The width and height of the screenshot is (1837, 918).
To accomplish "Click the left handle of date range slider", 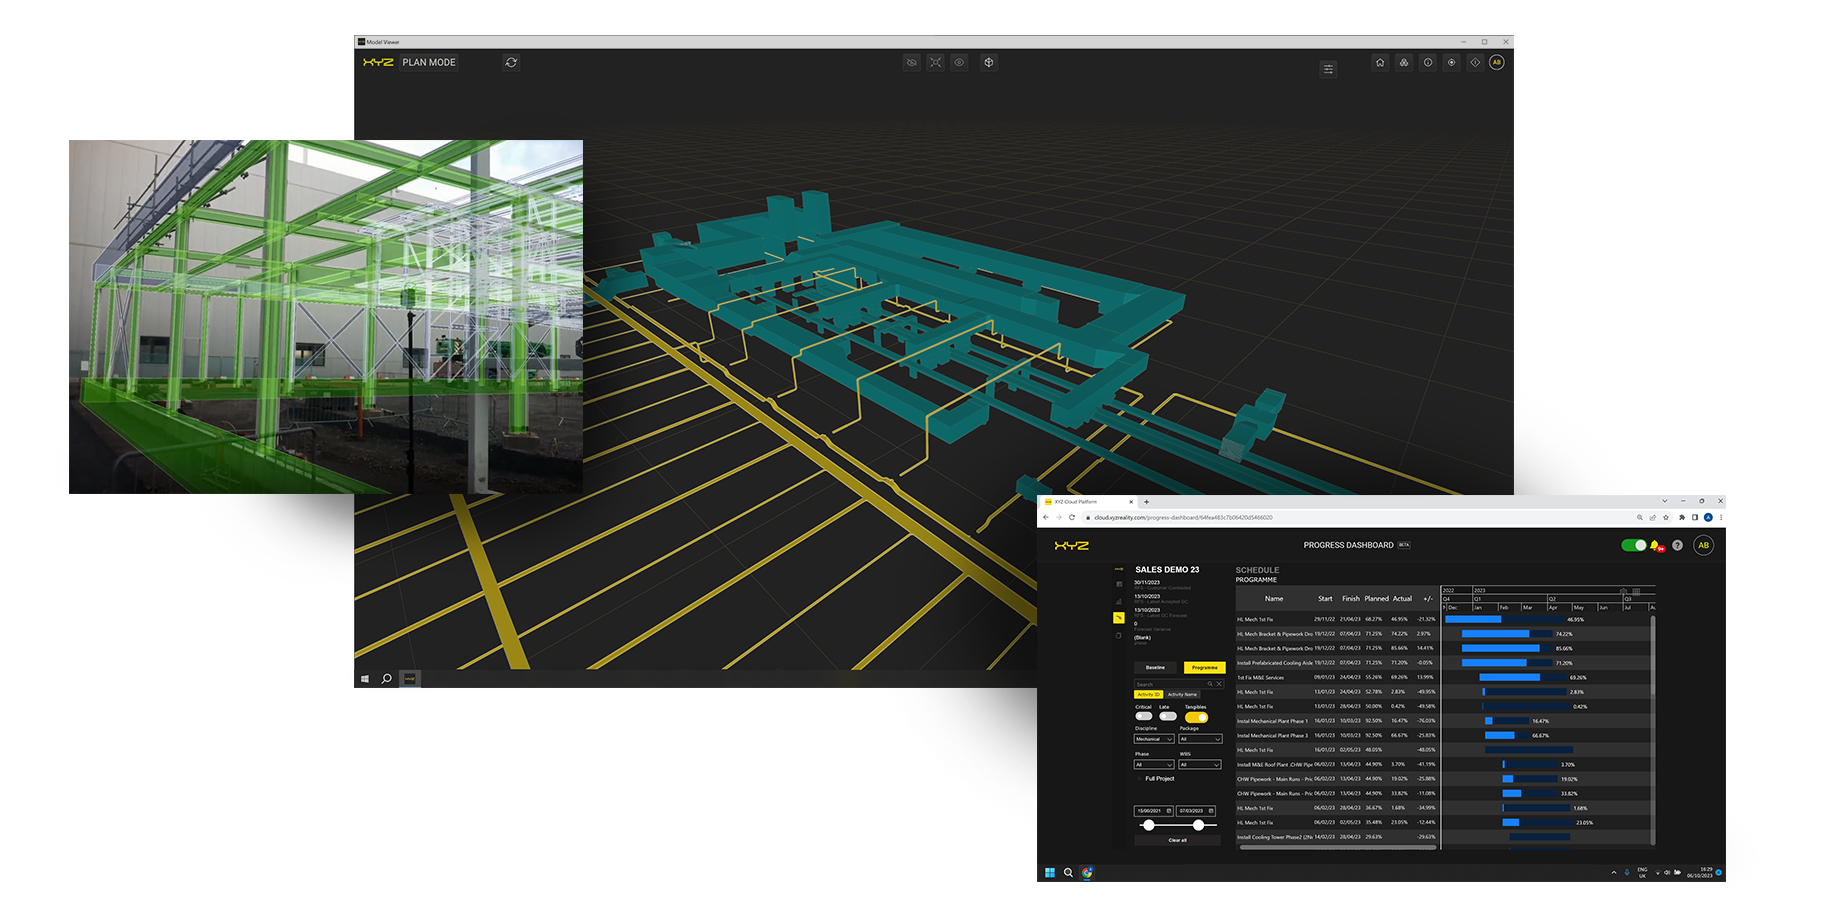I will [x=1149, y=825].
